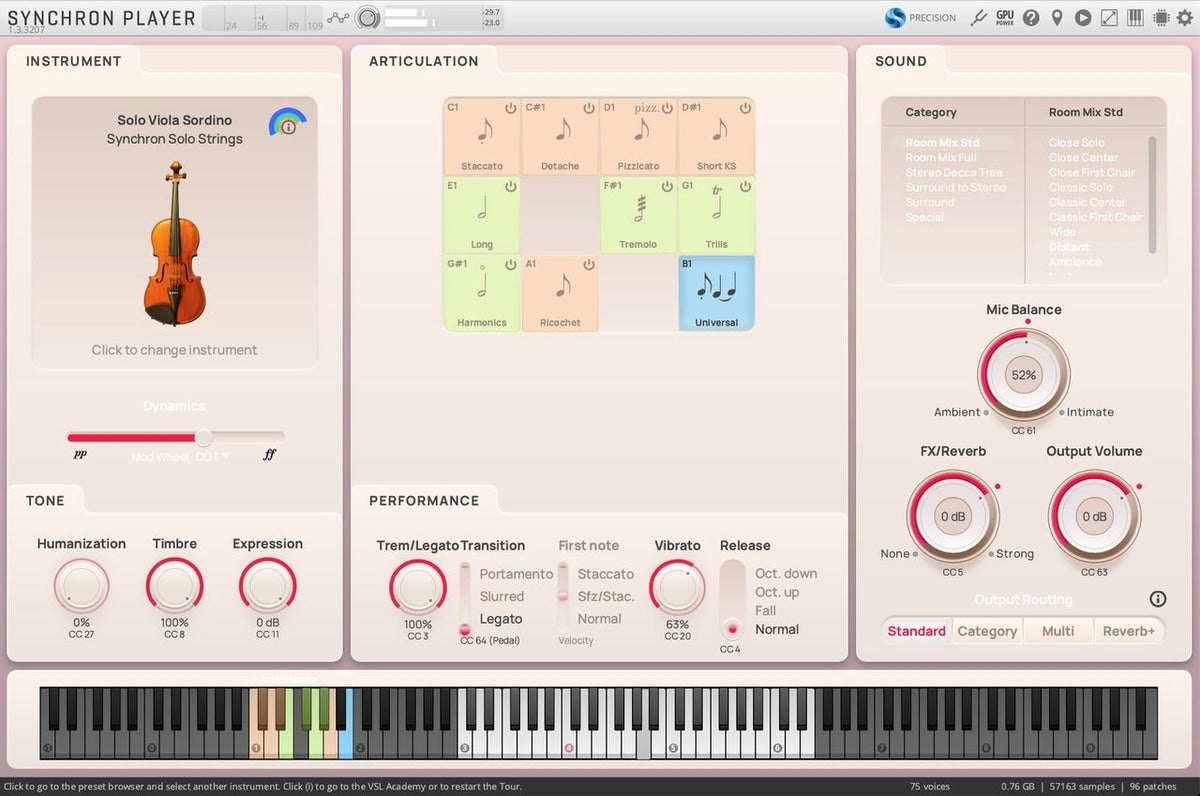Select Portamento transition option
Image resolution: width=1200 pixels, height=796 pixels.
(x=516, y=574)
